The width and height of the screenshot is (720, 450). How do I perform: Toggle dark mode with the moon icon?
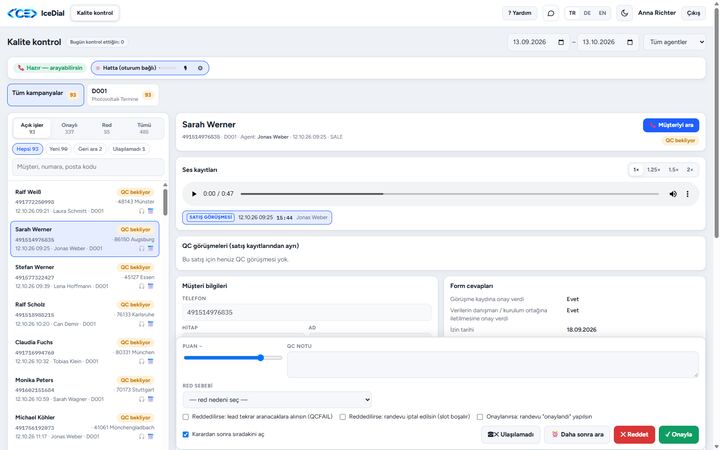click(624, 13)
